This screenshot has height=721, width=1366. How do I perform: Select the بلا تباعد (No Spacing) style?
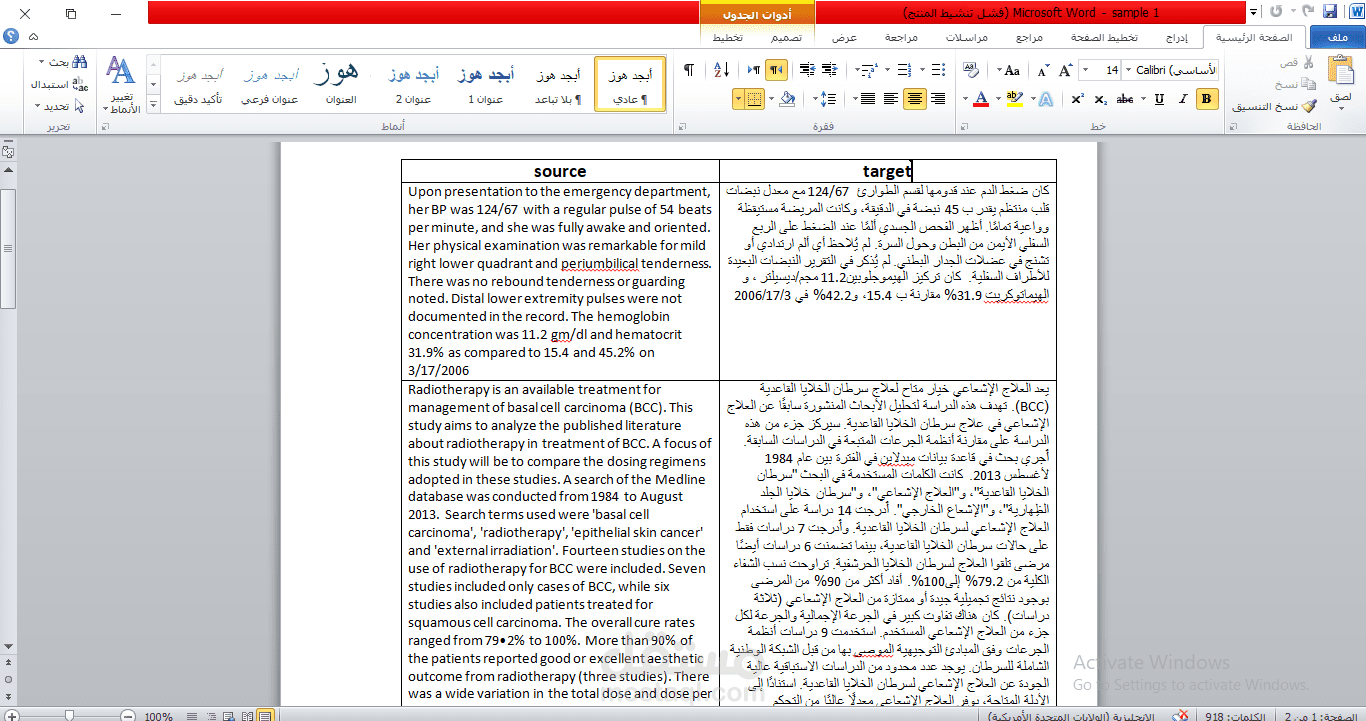pyautogui.click(x=557, y=83)
